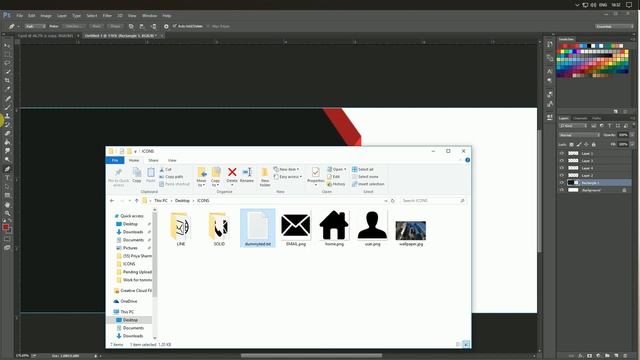
Task: Hide the Layer 3 layer
Action: click(x=562, y=161)
